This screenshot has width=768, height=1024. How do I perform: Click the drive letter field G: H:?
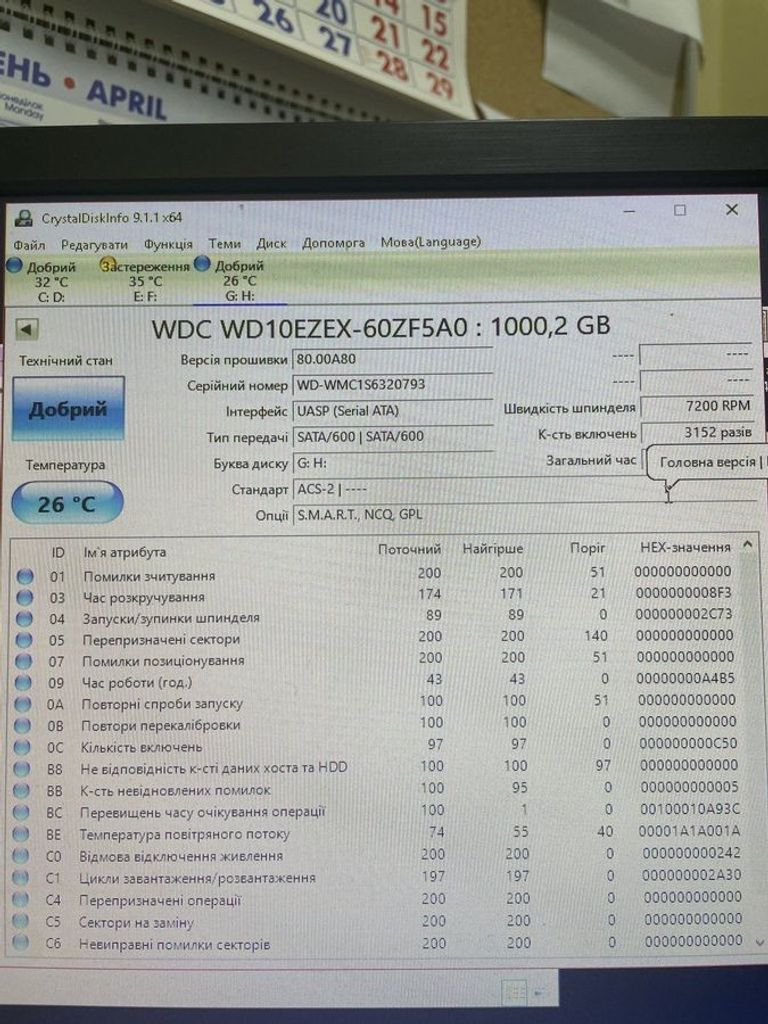click(x=392, y=463)
